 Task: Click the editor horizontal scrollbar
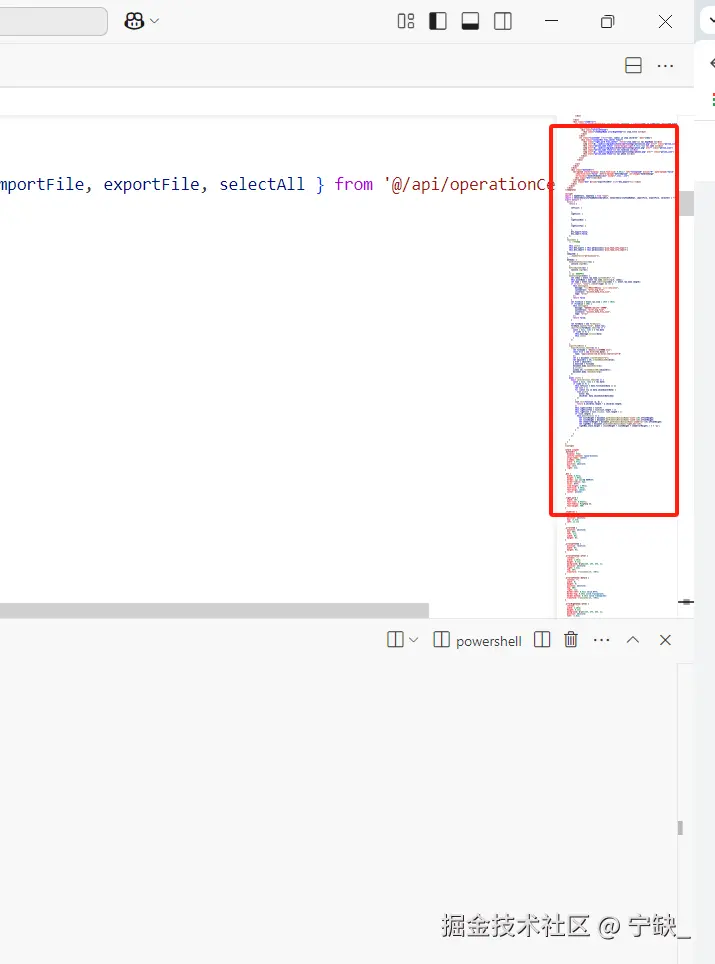pyautogui.click(x=214, y=610)
